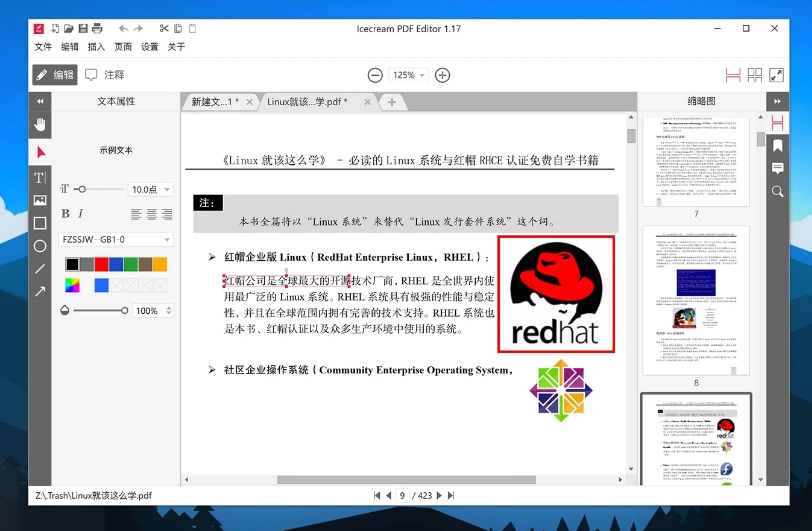Viewport: 812px width, 531px height.
Task: Open the Search panel in right sidebar
Action: pyautogui.click(x=777, y=191)
